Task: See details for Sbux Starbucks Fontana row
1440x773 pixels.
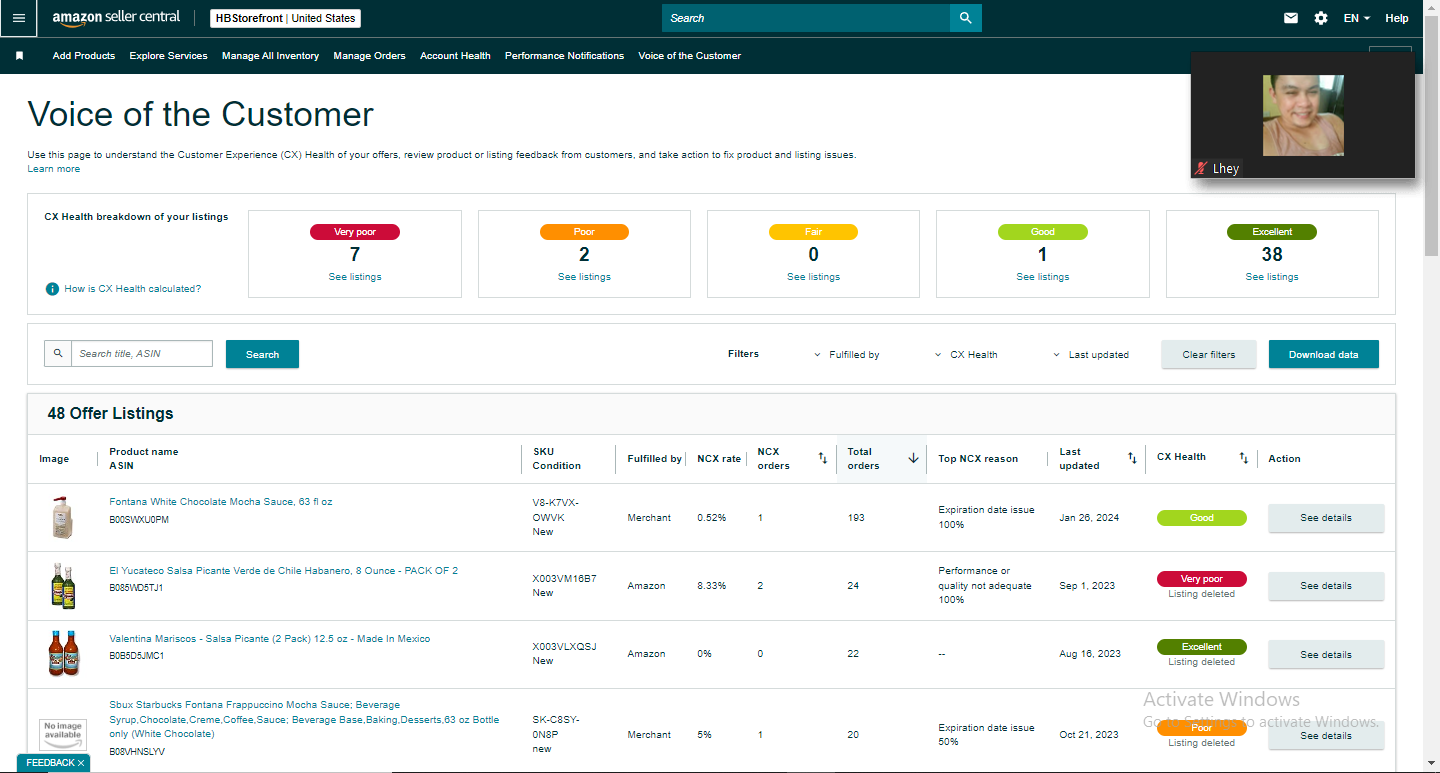Action: pos(1326,736)
